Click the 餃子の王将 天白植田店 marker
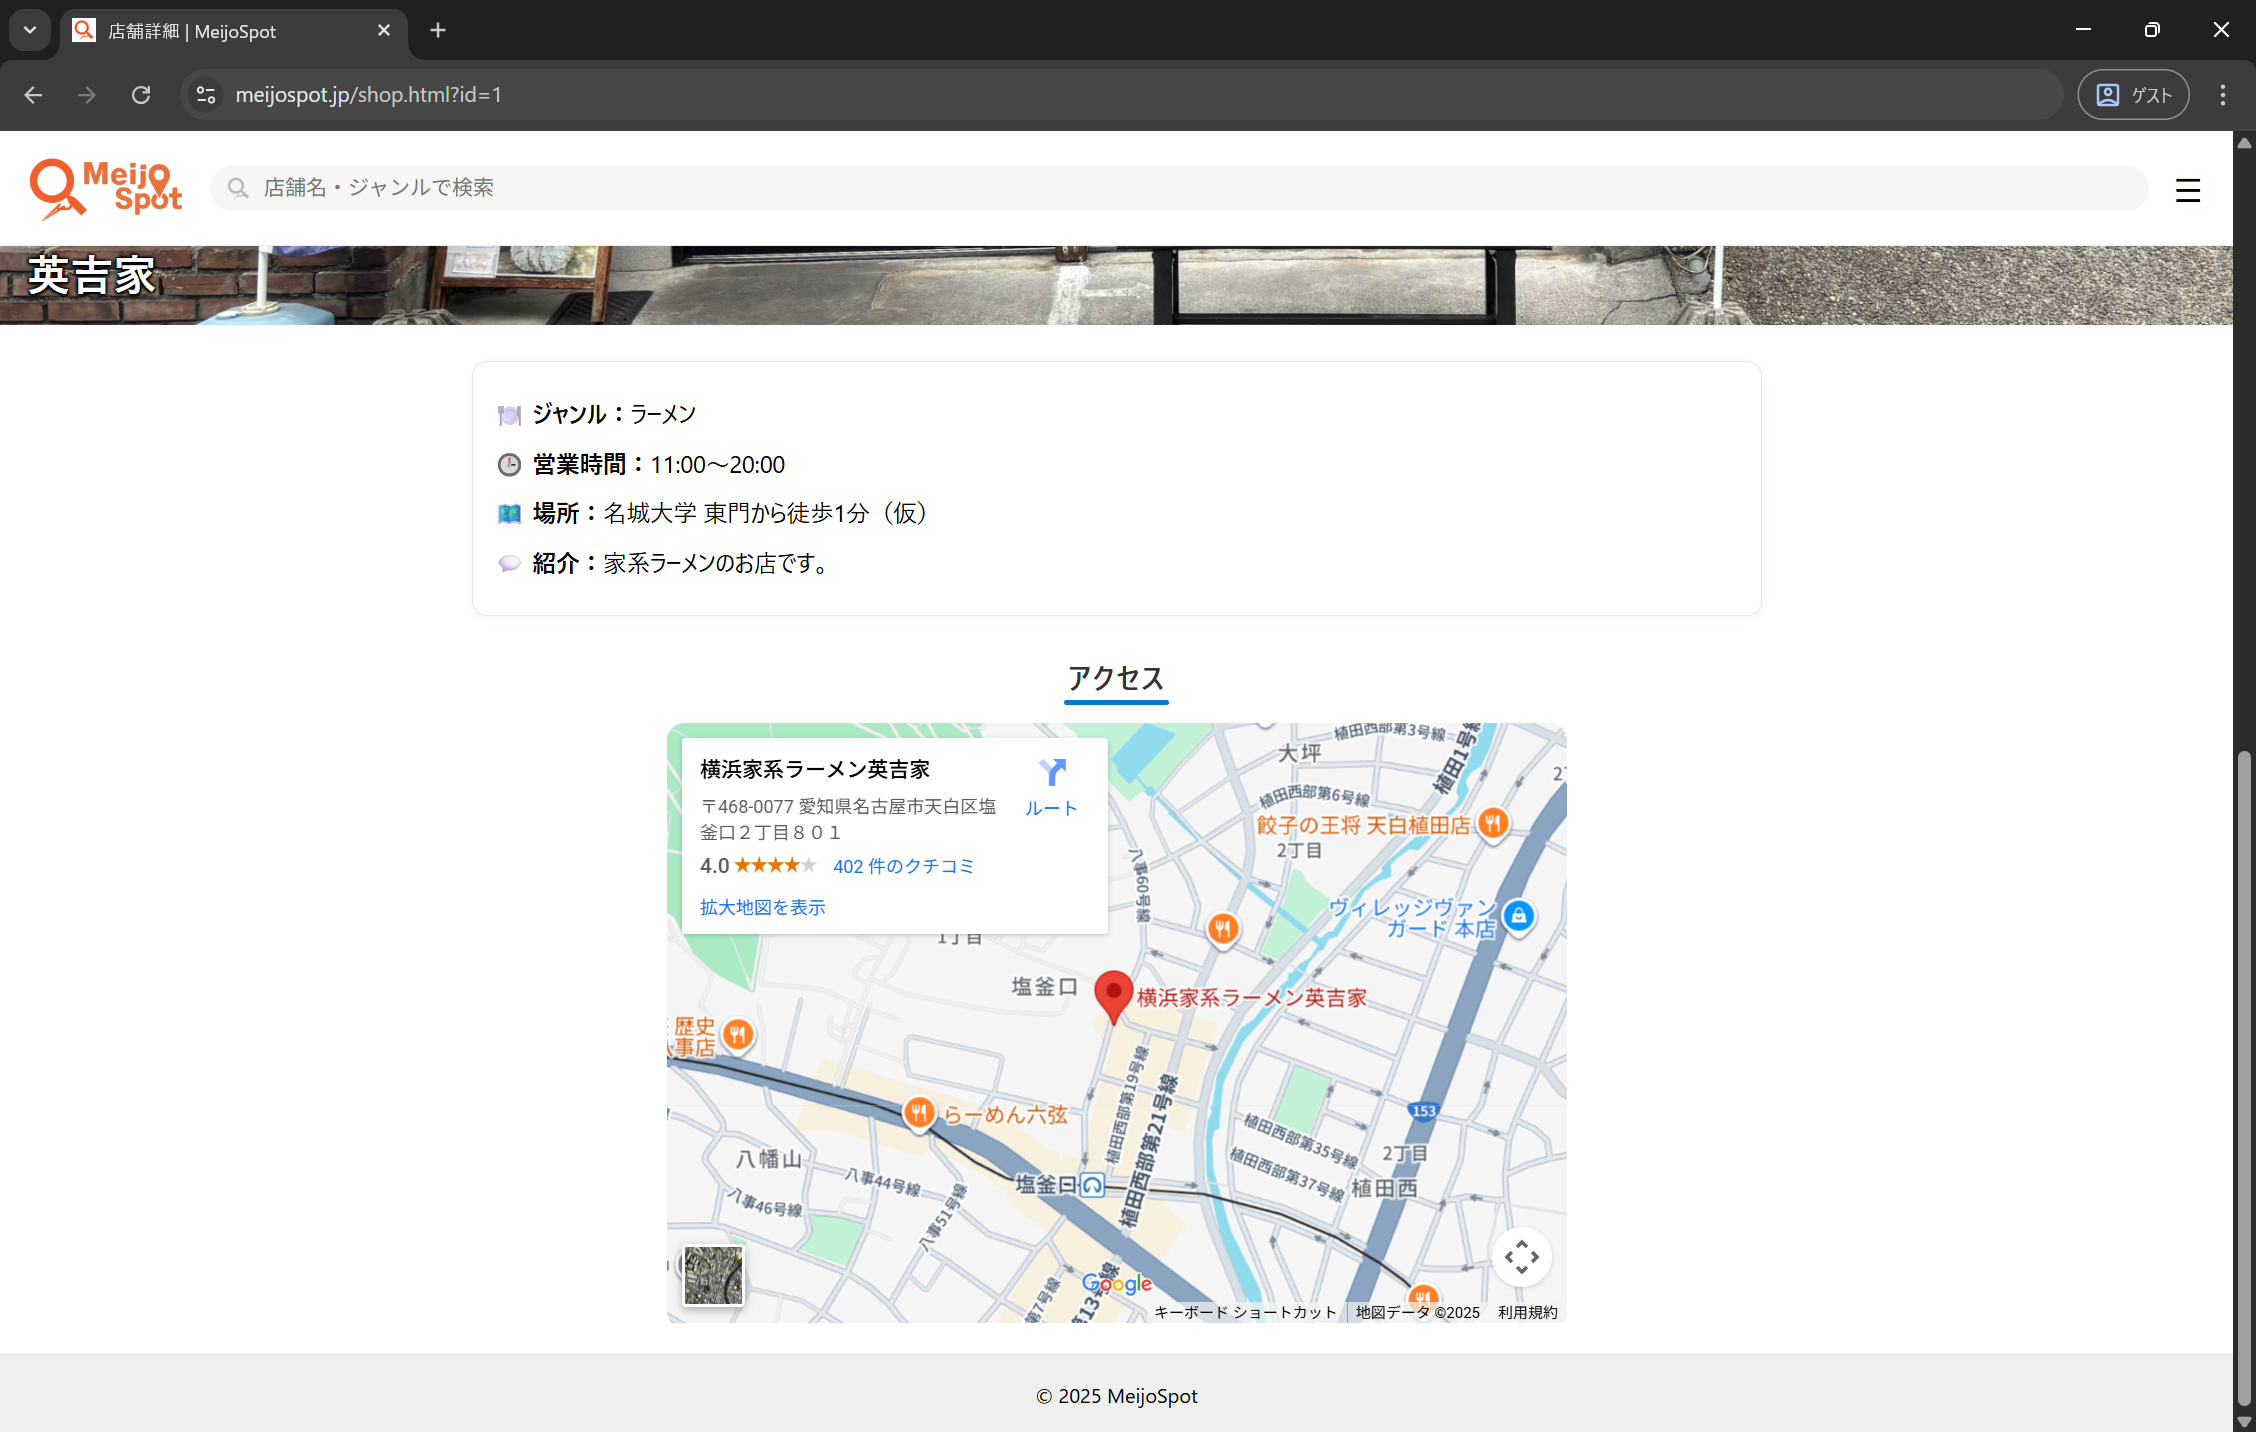Screen dimensions: 2256x1432 point(1492,824)
